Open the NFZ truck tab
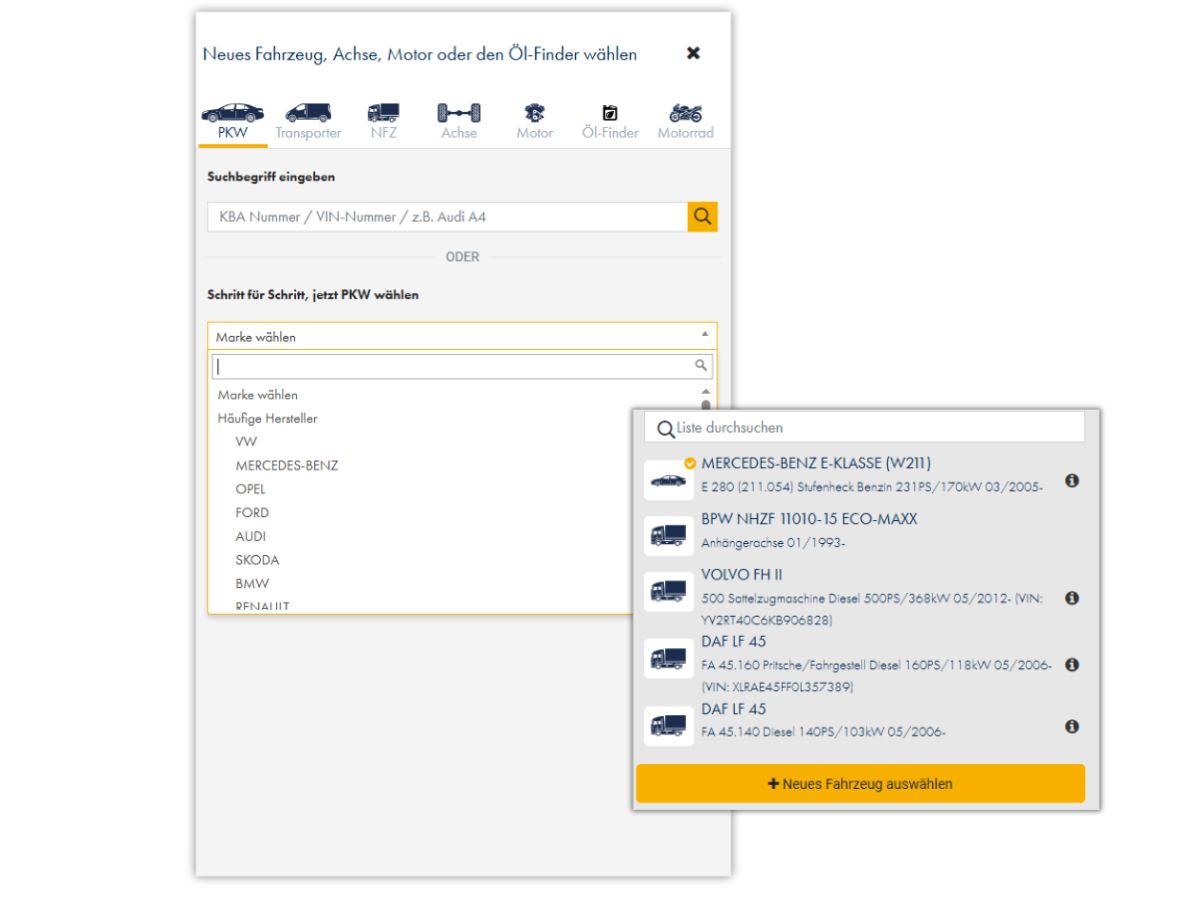 click(x=383, y=122)
